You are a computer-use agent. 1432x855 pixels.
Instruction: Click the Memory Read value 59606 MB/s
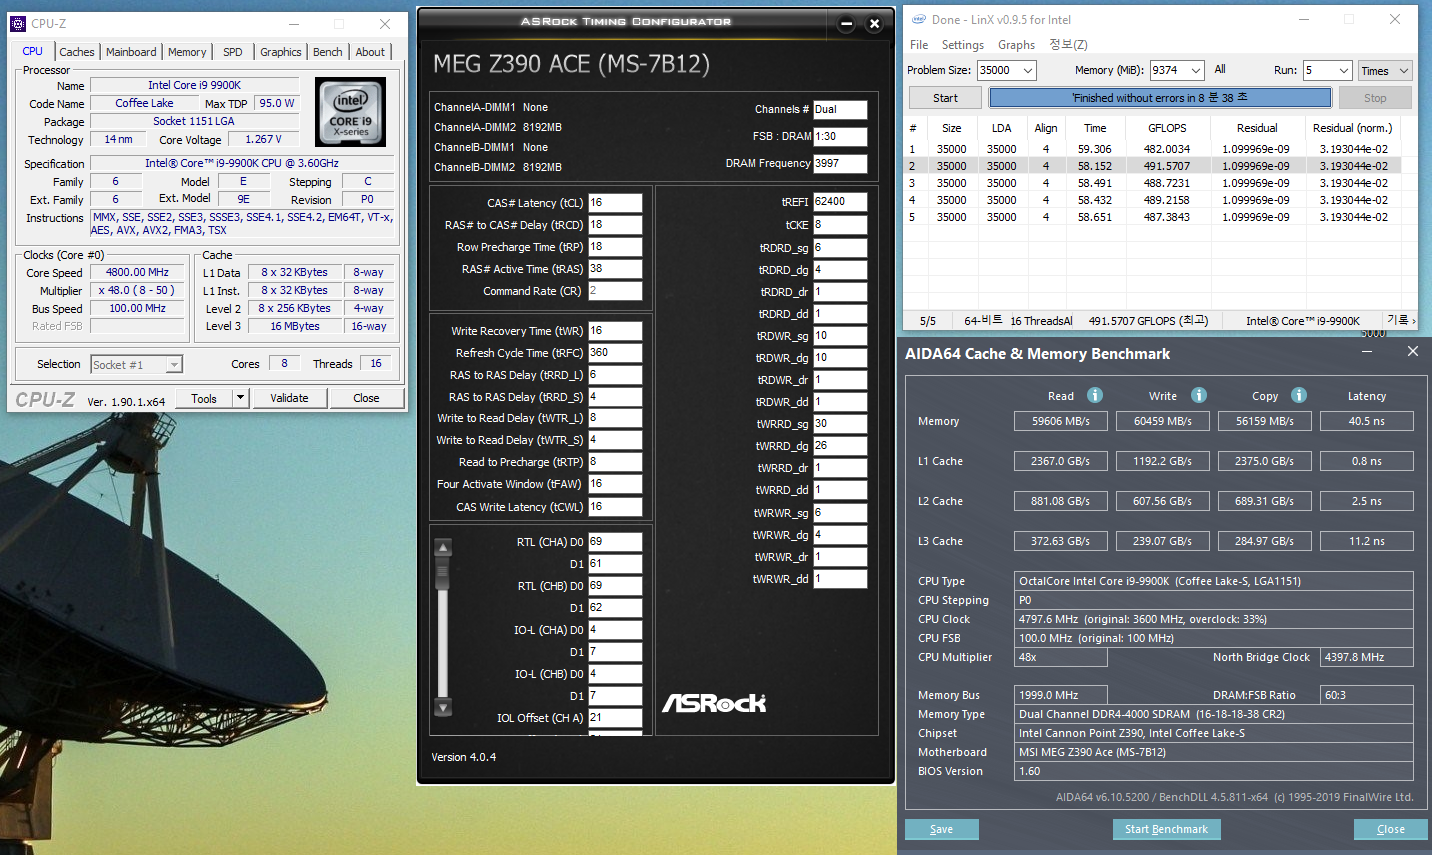(1061, 421)
